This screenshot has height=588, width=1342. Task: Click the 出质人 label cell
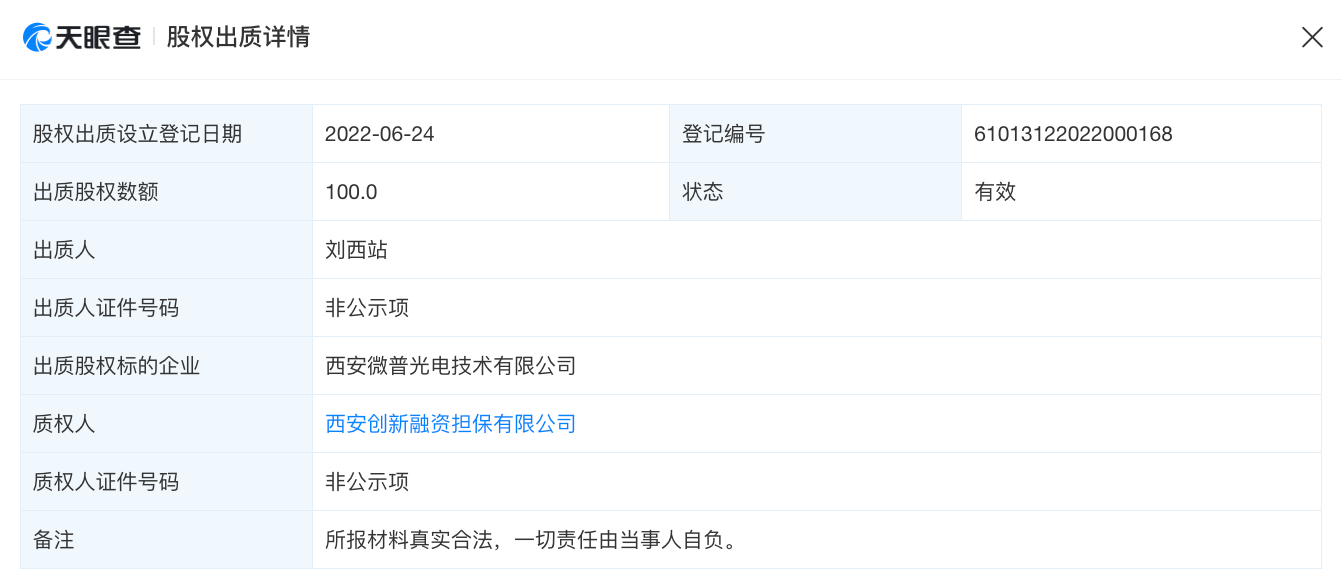click(x=64, y=250)
